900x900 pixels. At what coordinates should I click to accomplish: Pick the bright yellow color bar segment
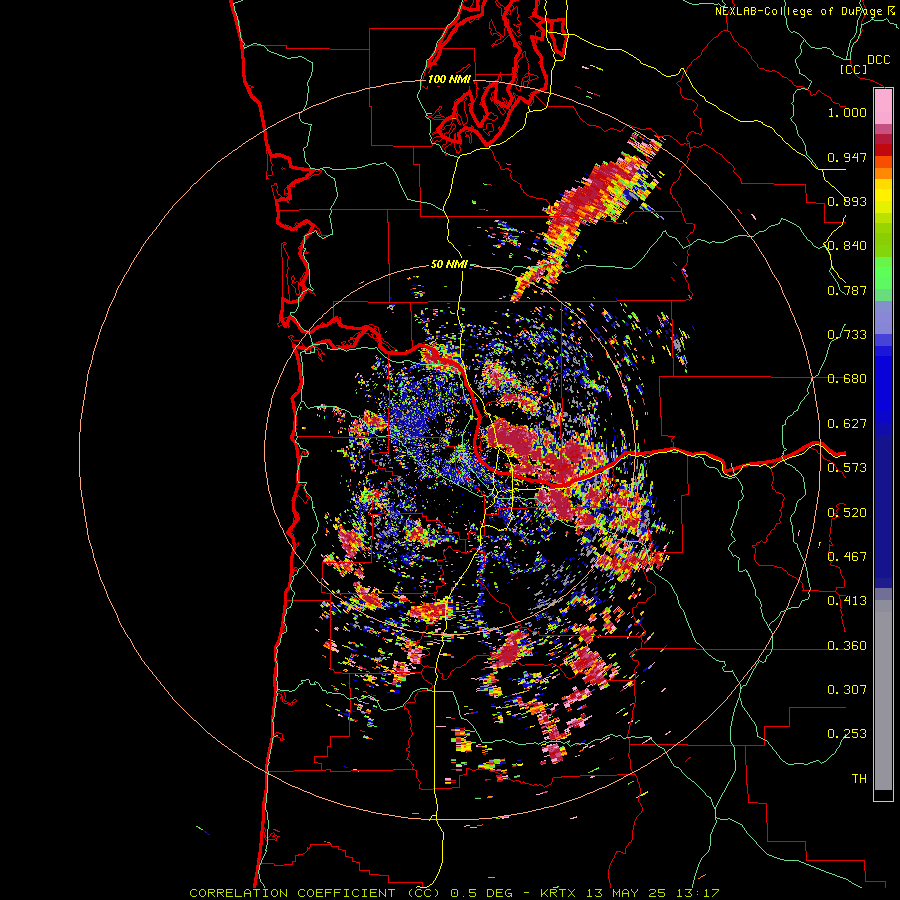pyautogui.click(x=883, y=196)
